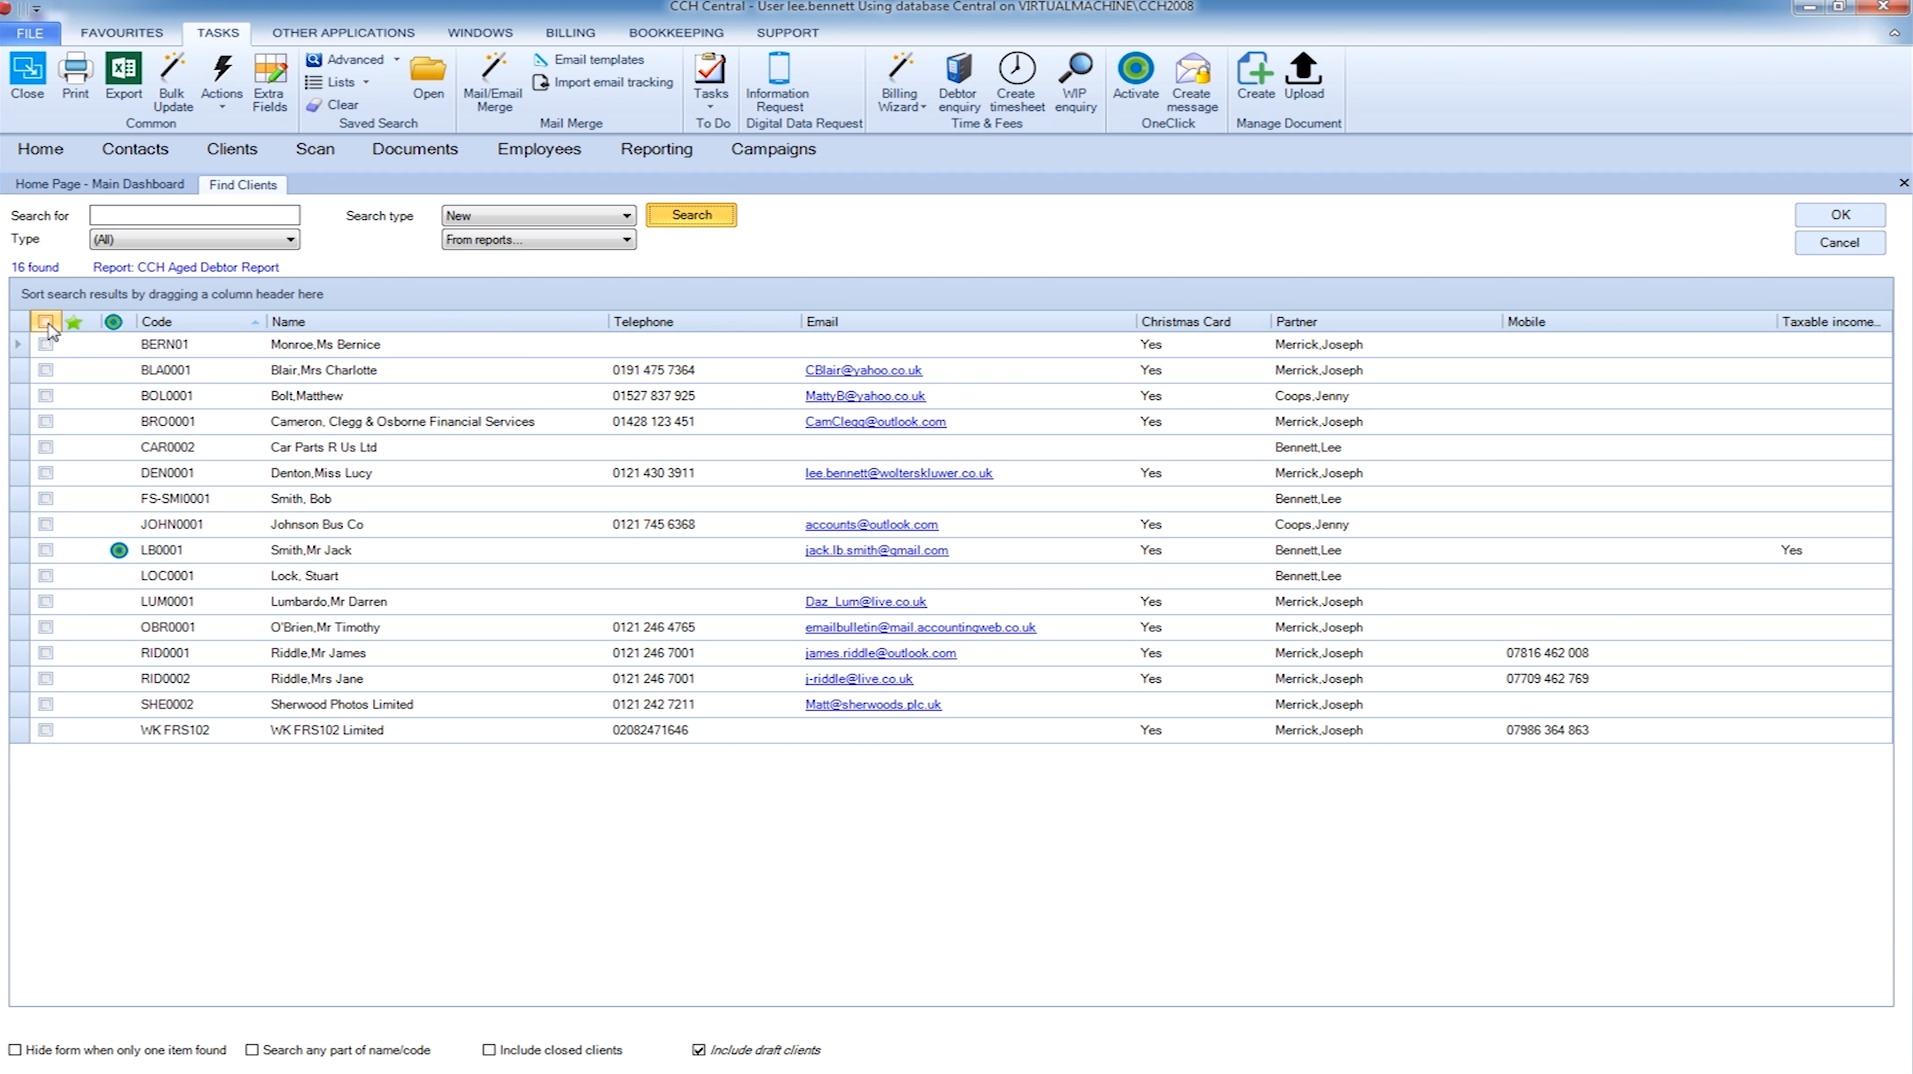This screenshot has height=1074, width=1913.
Task: Expand the Search type dropdown
Action: 626,216
